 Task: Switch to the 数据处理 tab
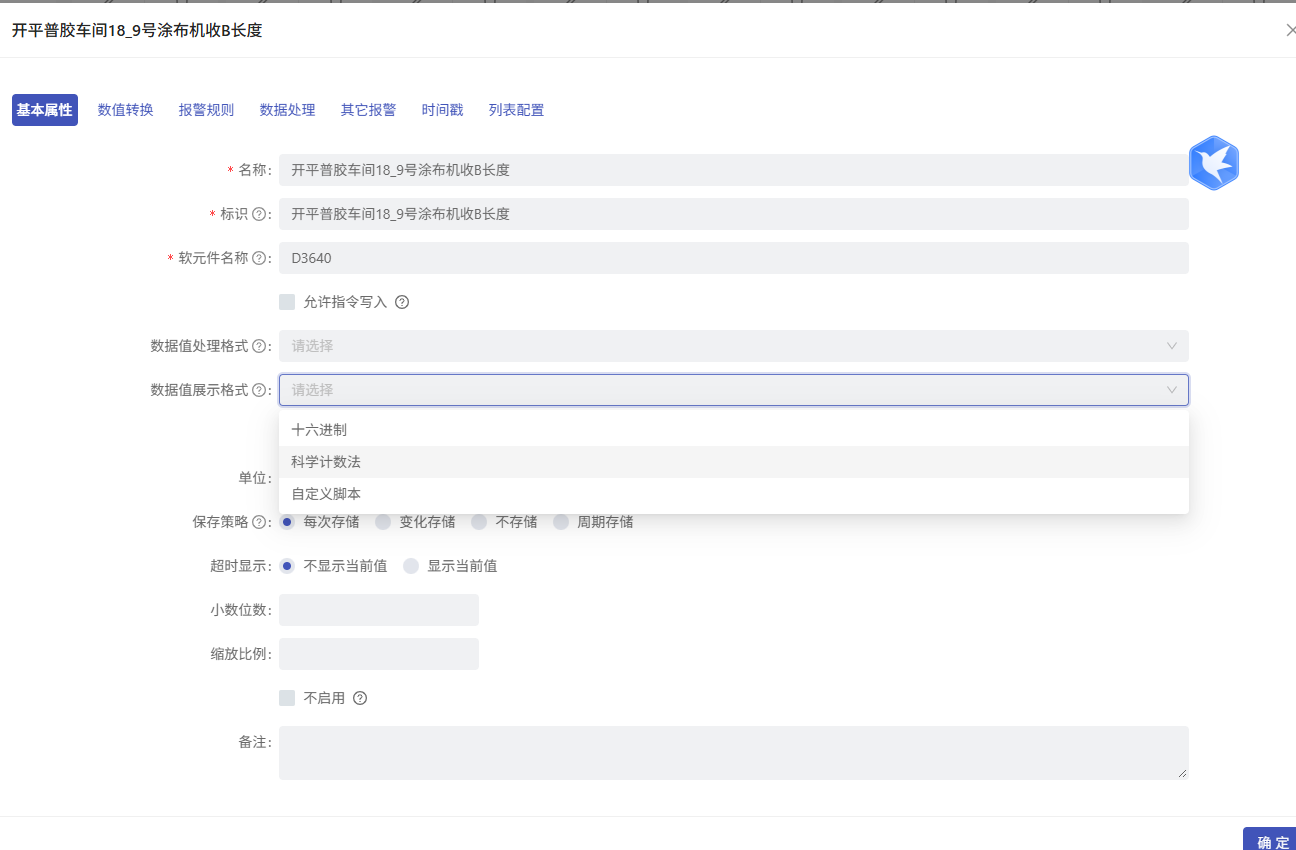point(288,110)
